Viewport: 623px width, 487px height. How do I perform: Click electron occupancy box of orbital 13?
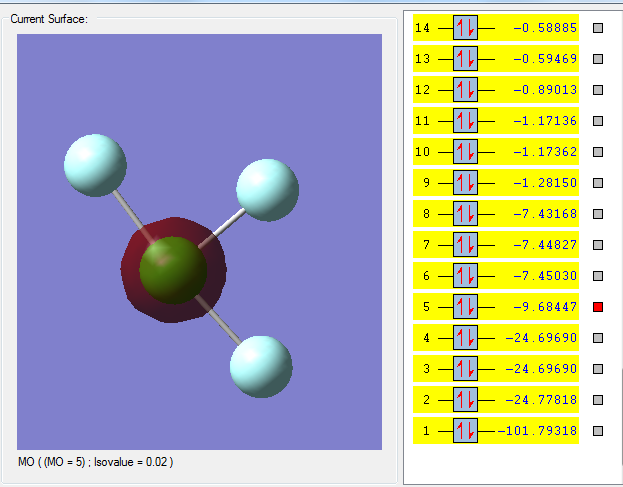pyautogui.click(x=465, y=59)
